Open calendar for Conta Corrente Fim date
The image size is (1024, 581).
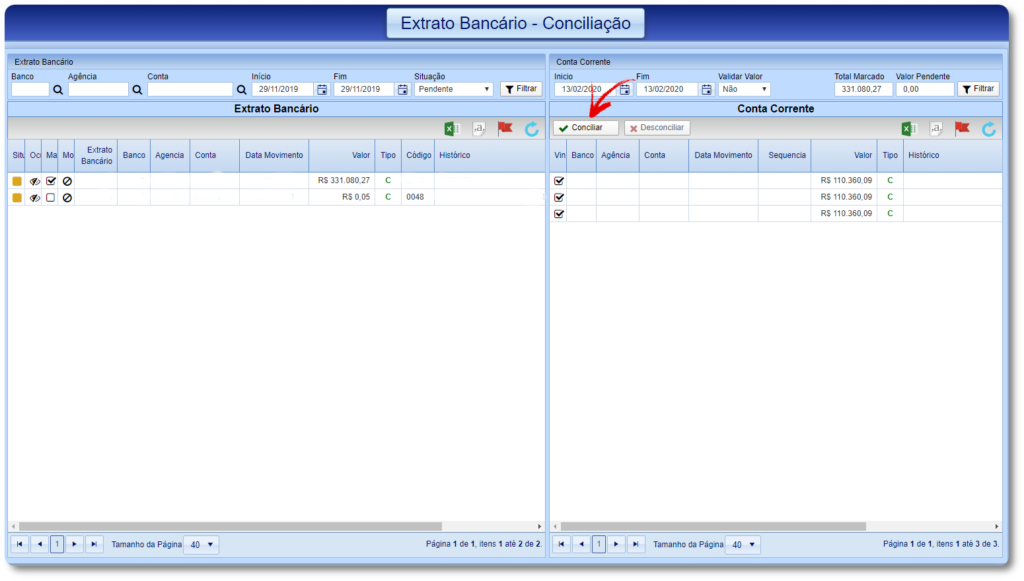click(706, 89)
